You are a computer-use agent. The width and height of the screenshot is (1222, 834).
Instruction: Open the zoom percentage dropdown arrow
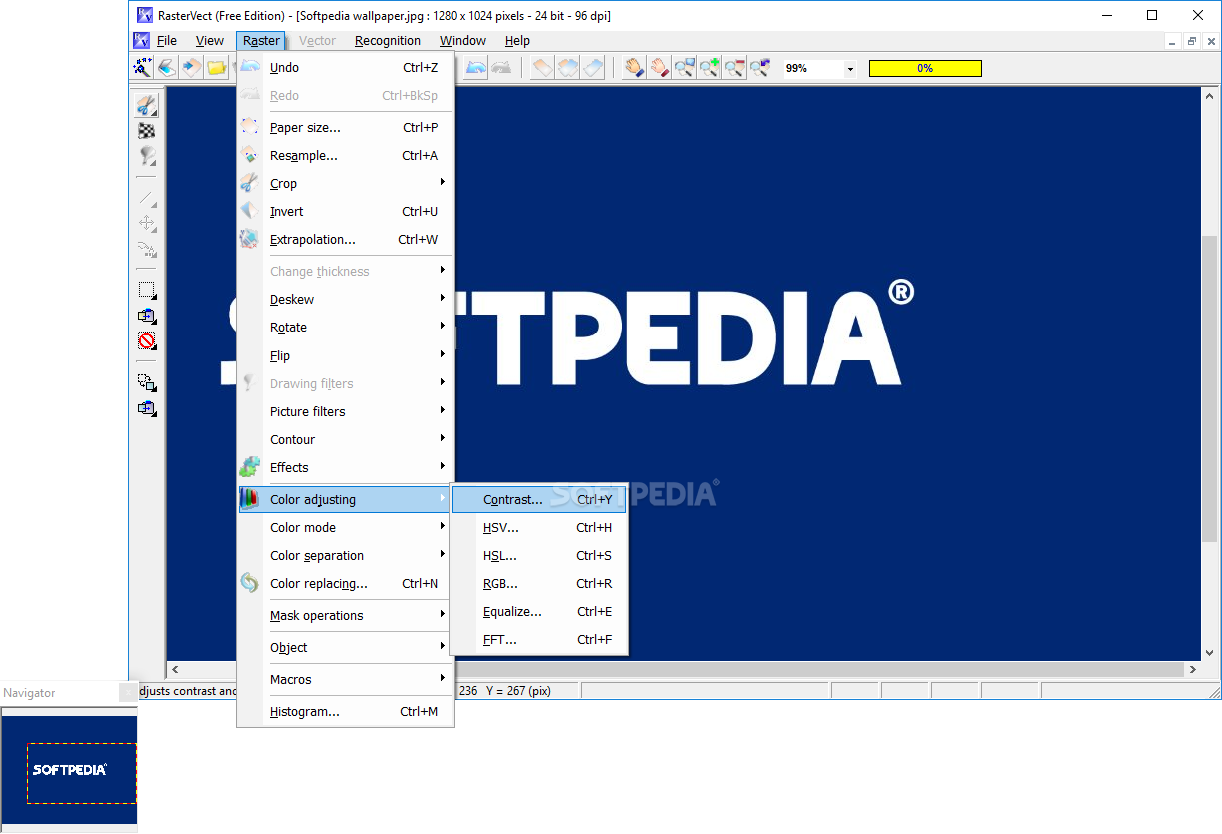850,69
